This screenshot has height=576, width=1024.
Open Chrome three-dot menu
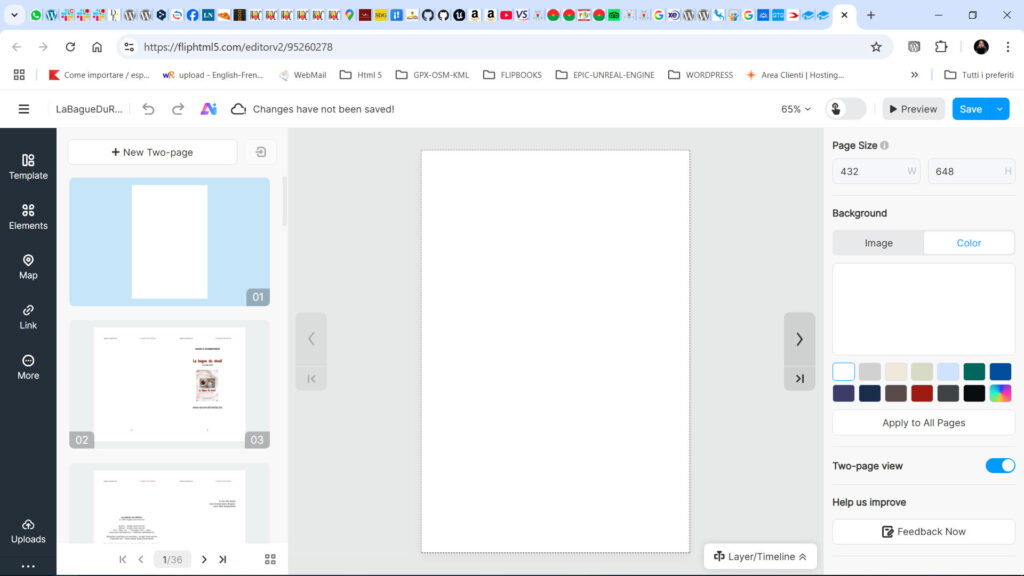click(x=1008, y=47)
